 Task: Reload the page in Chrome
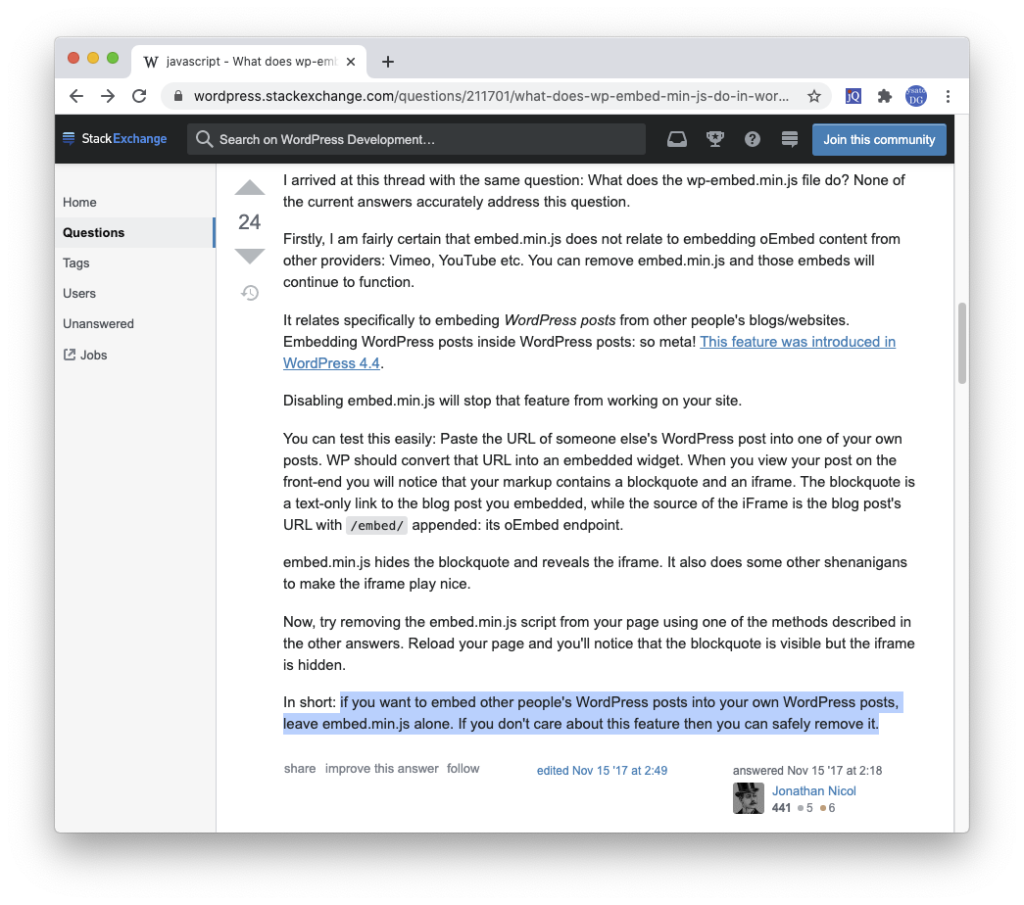coord(139,97)
